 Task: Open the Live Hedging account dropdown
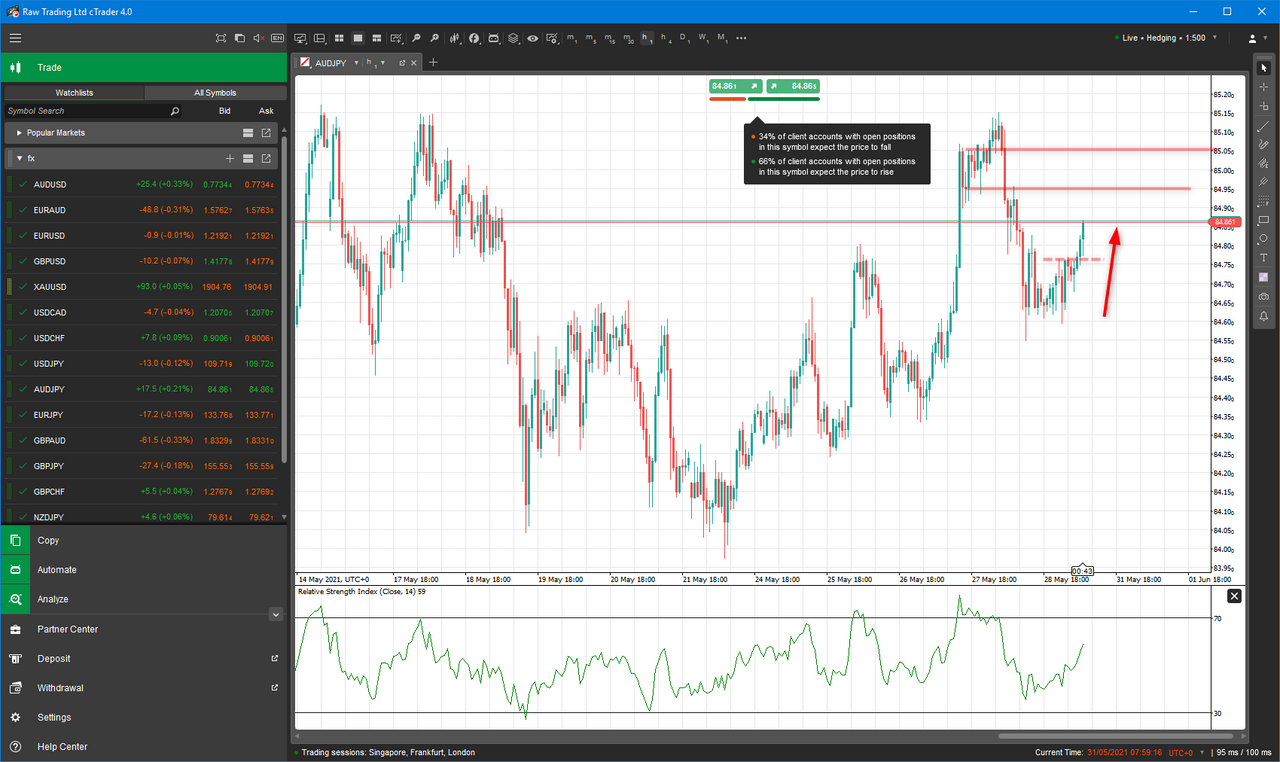[x=1214, y=38]
